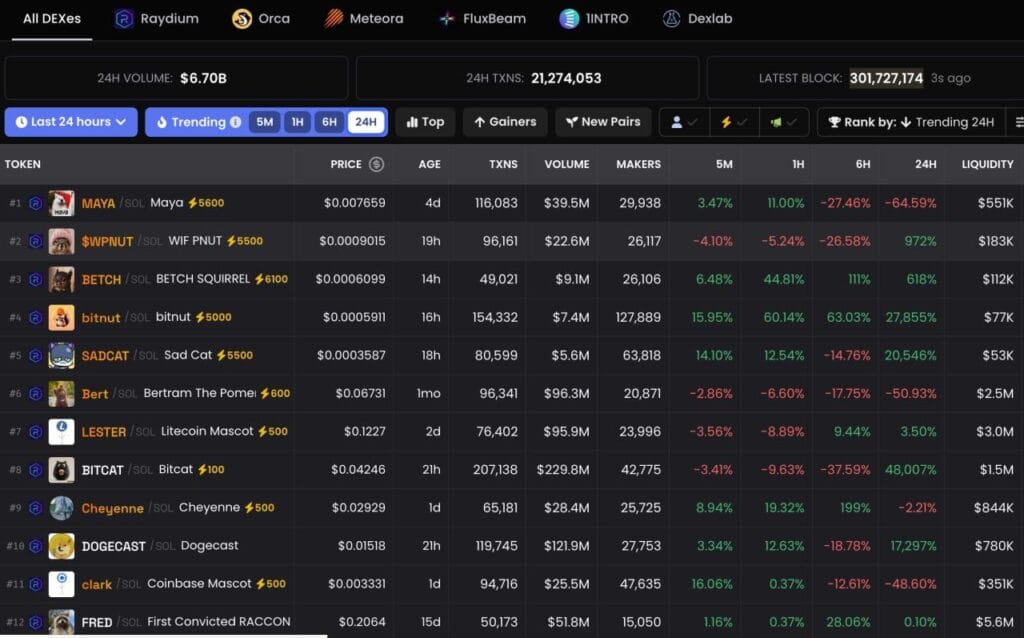The image size is (1024, 638).
Task: Sort by the MAKERS column header
Action: click(x=638, y=165)
